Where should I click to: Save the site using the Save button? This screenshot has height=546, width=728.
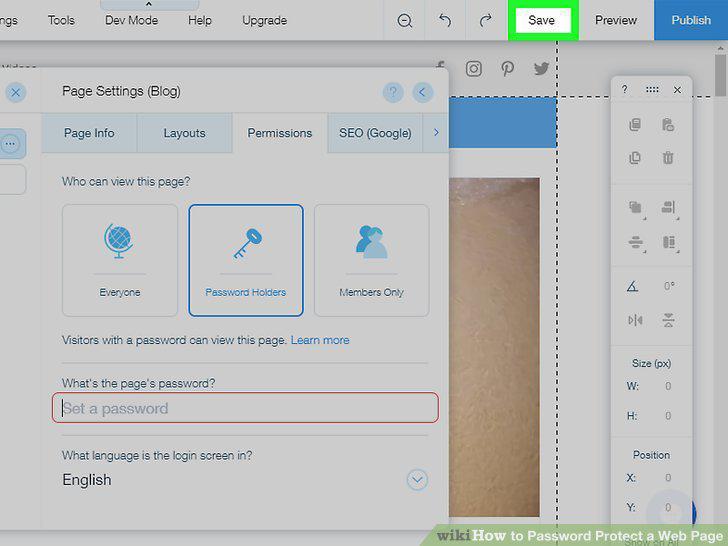tap(543, 20)
